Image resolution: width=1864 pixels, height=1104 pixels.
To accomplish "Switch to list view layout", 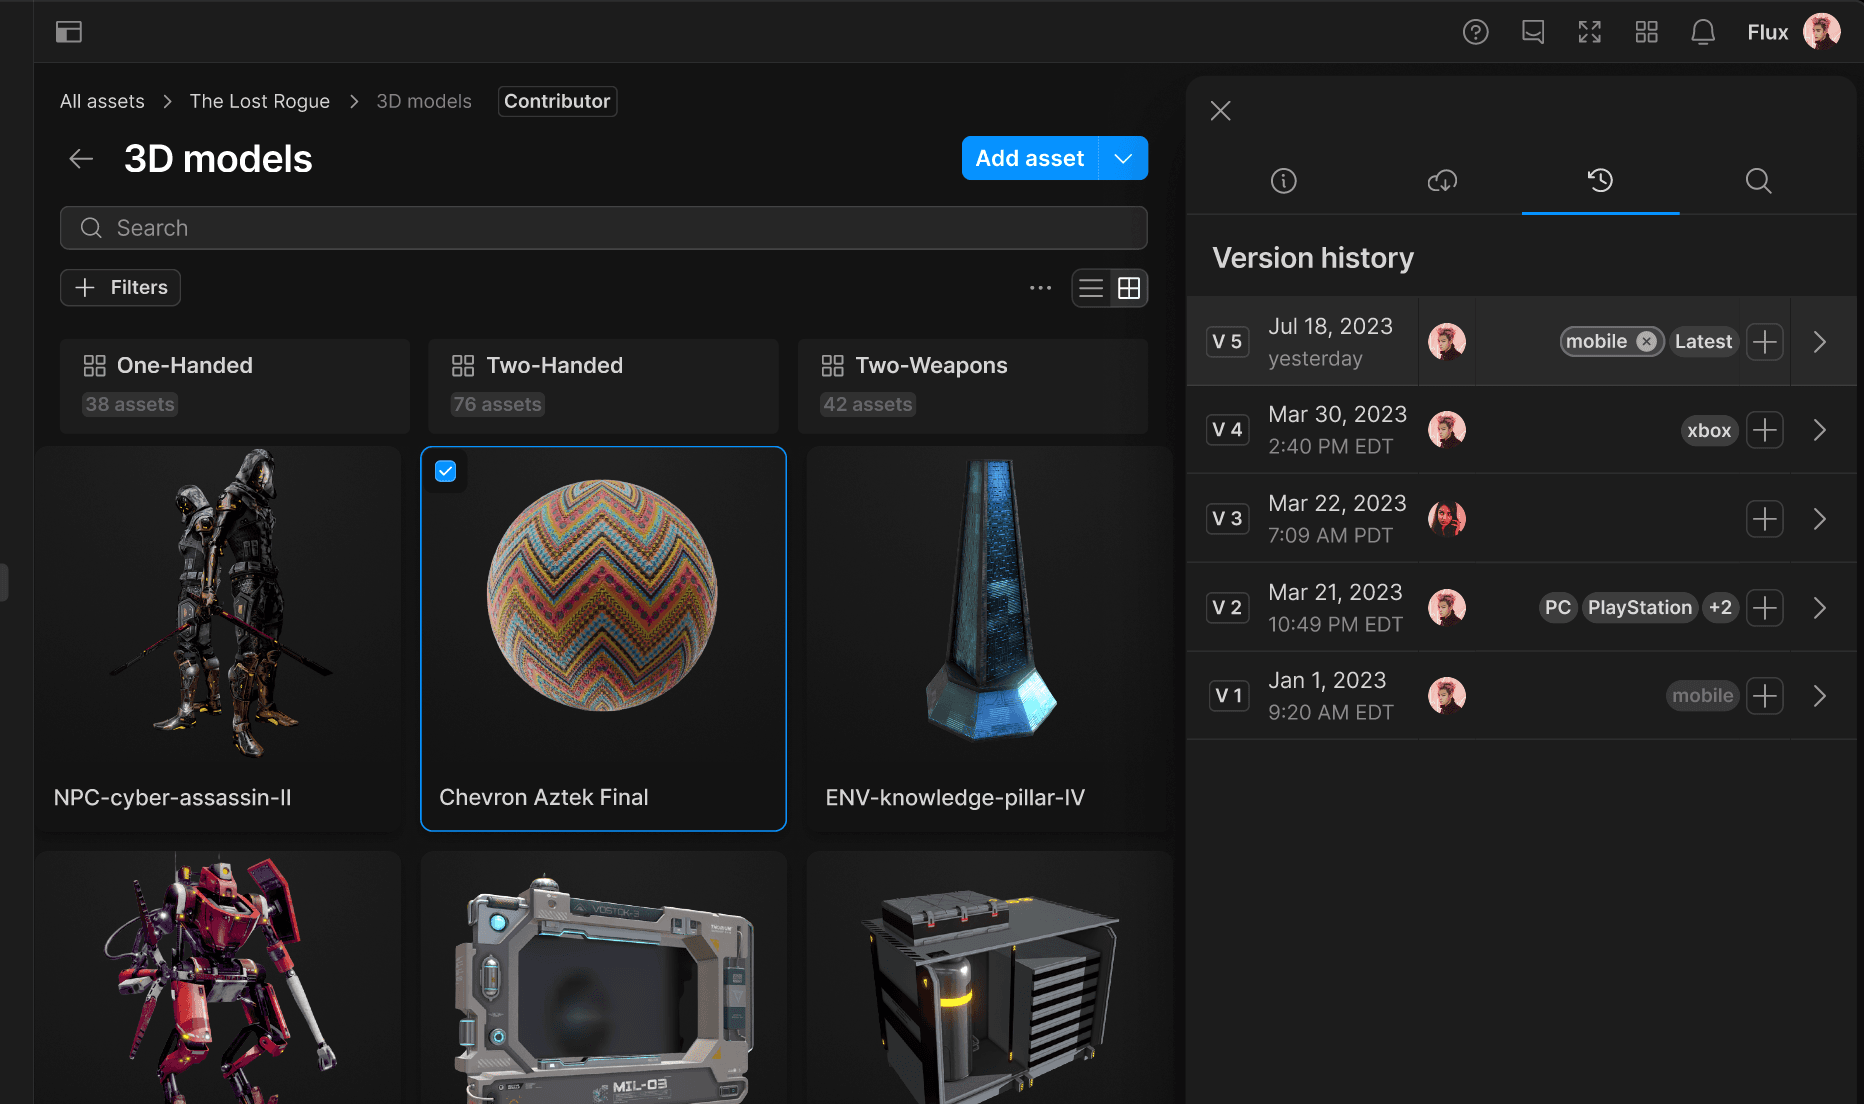I will pyautogui.click(x=1091, y=288).
